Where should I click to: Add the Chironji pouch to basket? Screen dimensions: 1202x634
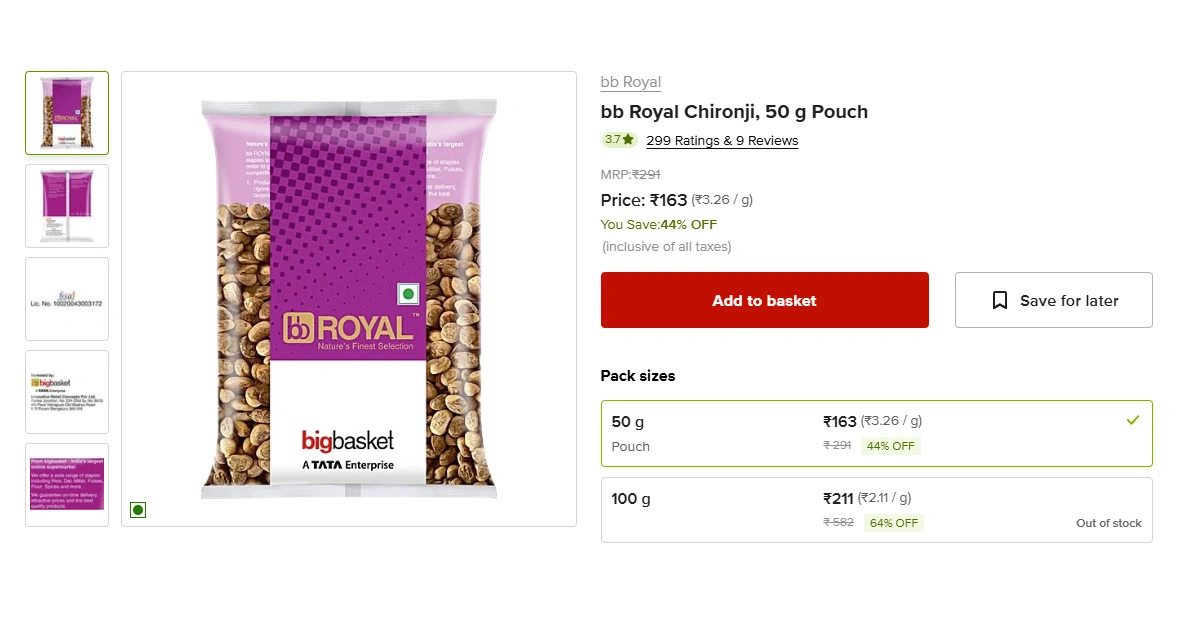(765, 300)
